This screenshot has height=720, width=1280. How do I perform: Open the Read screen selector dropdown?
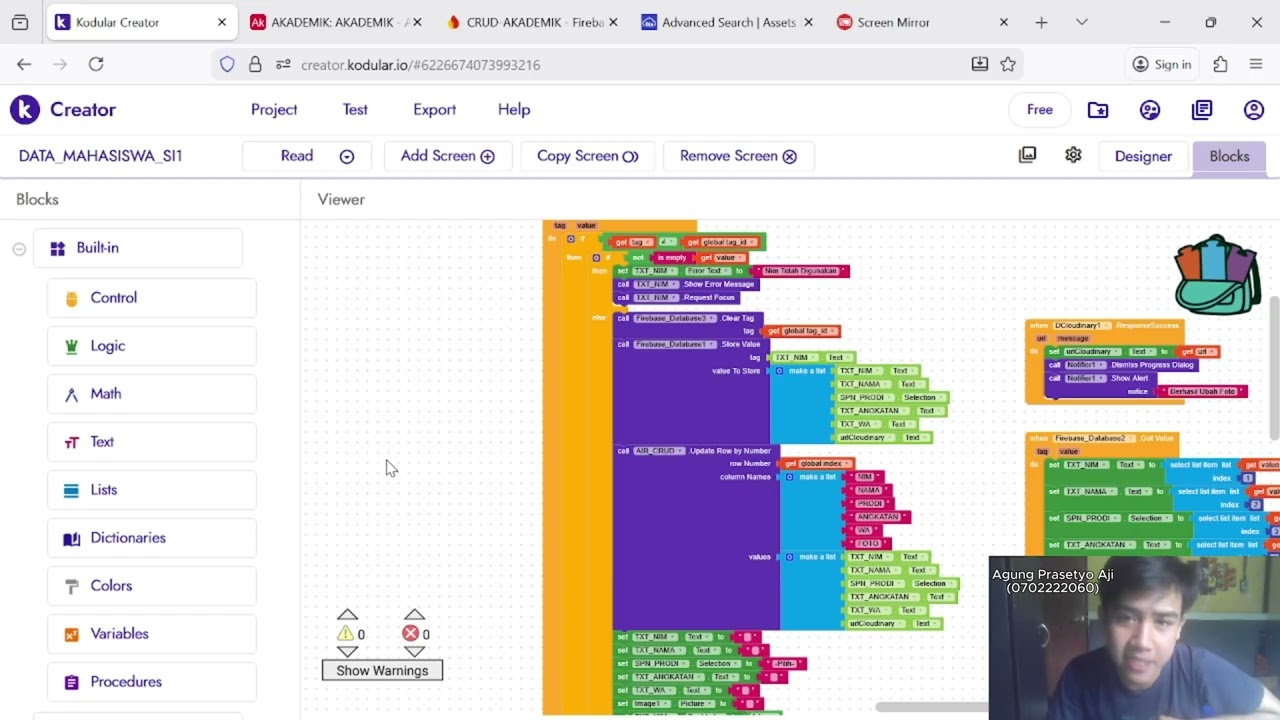click(x=307, y=156)
